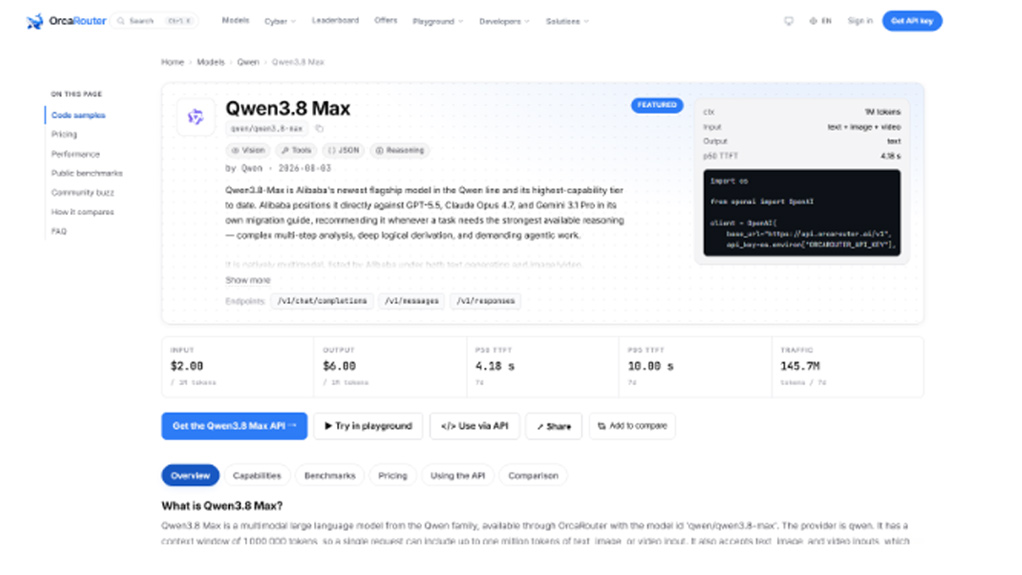
Task: Expand the Developers dropdown menu
Action: (x=504, y=22)
